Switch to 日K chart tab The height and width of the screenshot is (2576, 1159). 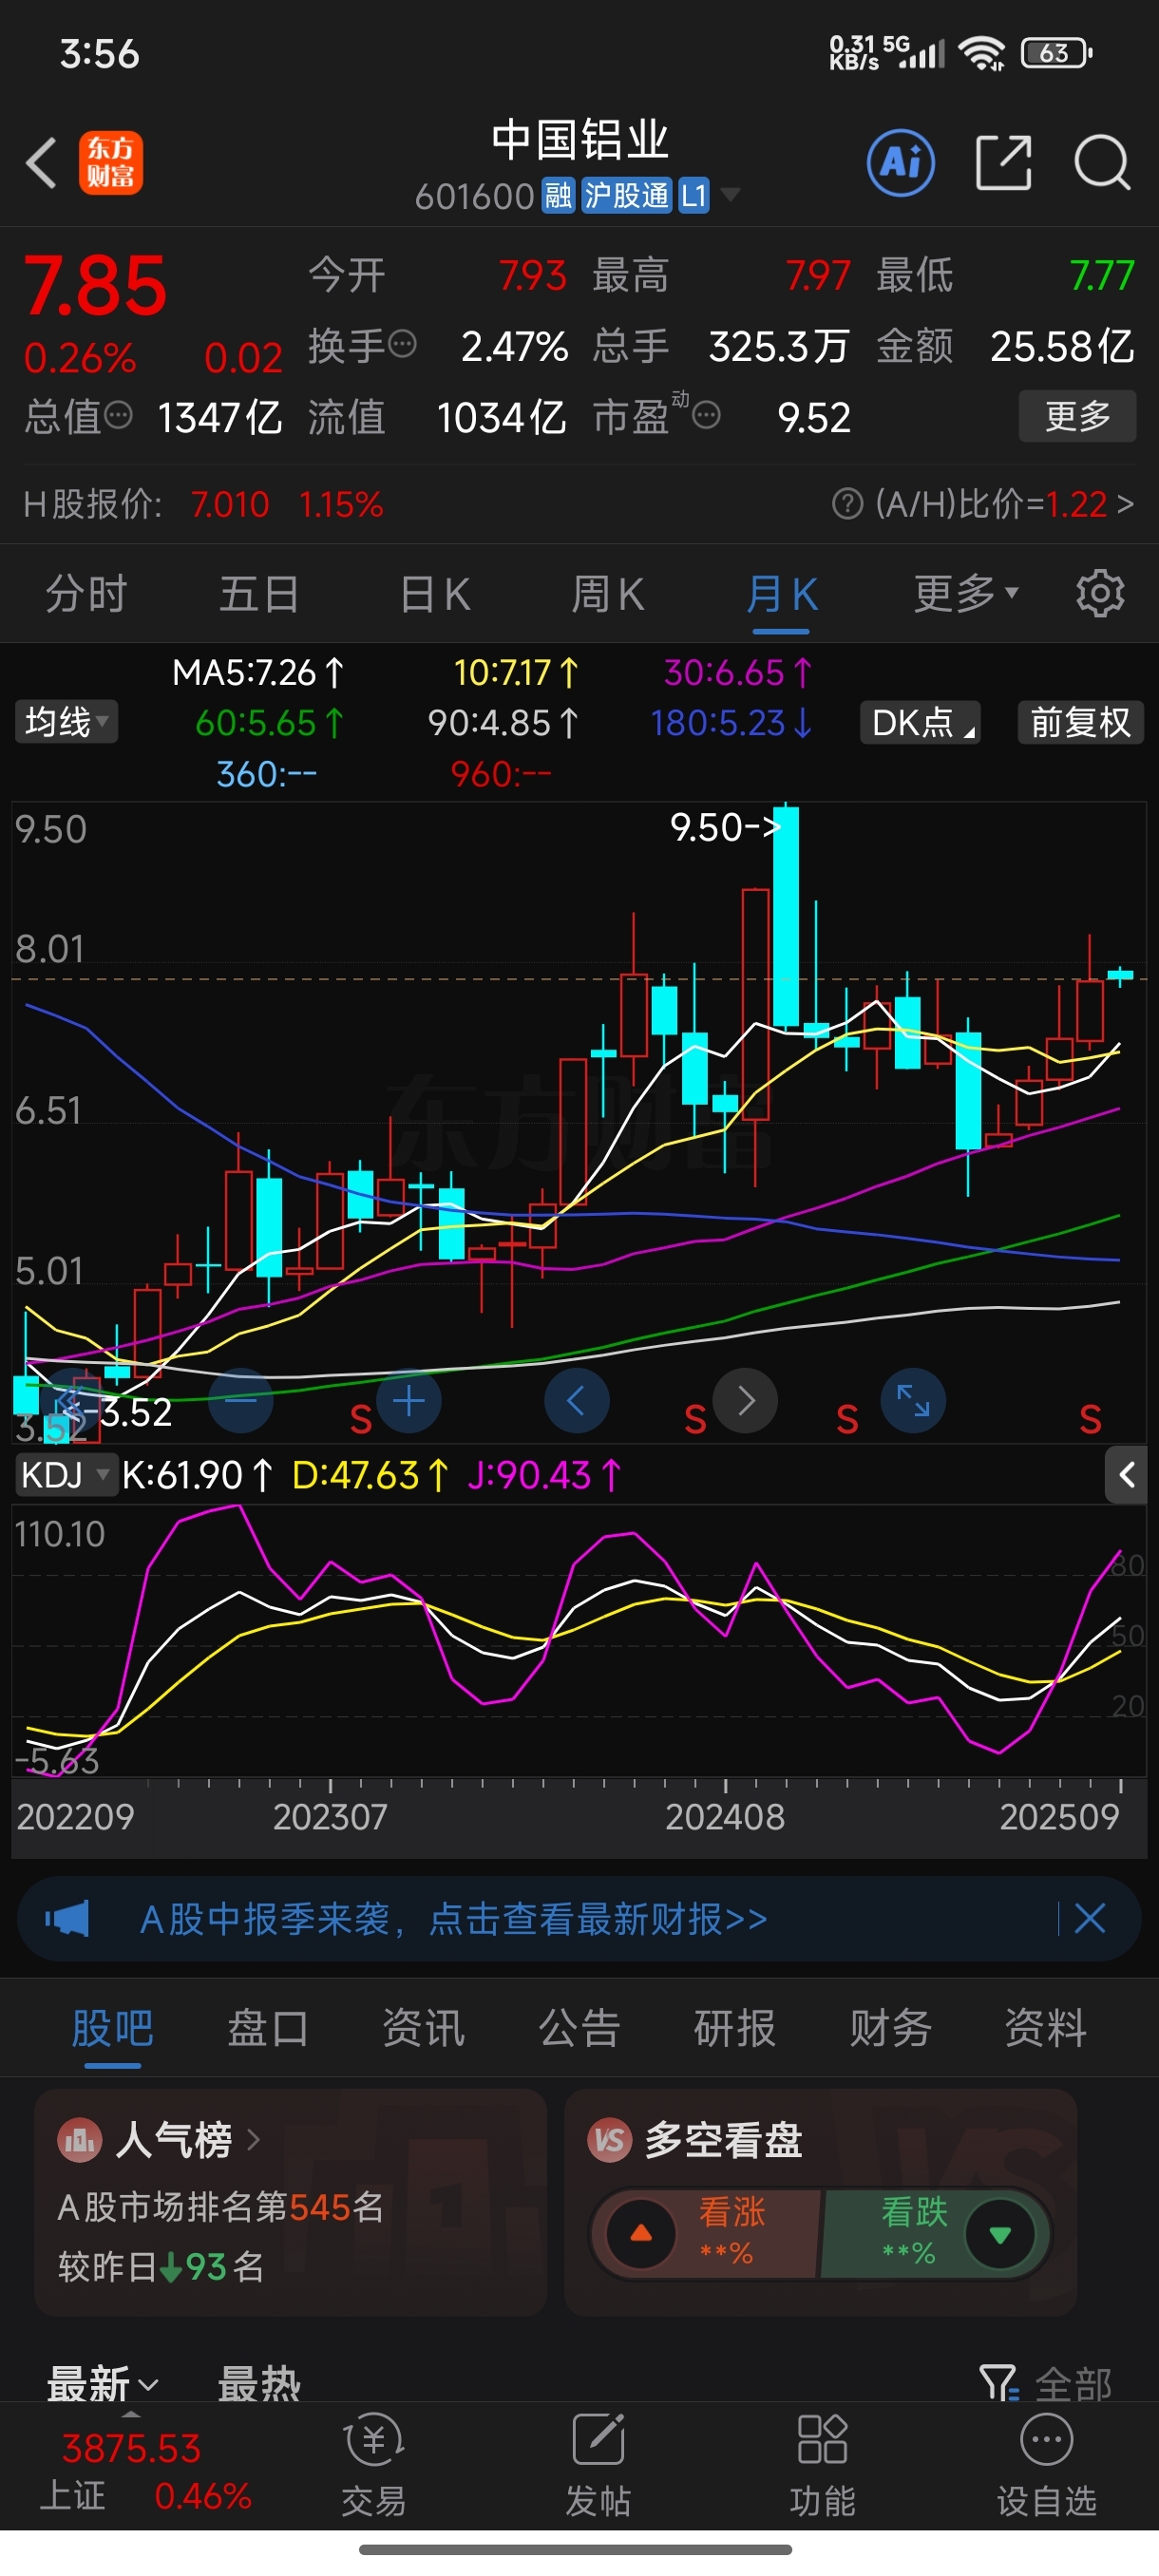[435, 594]
